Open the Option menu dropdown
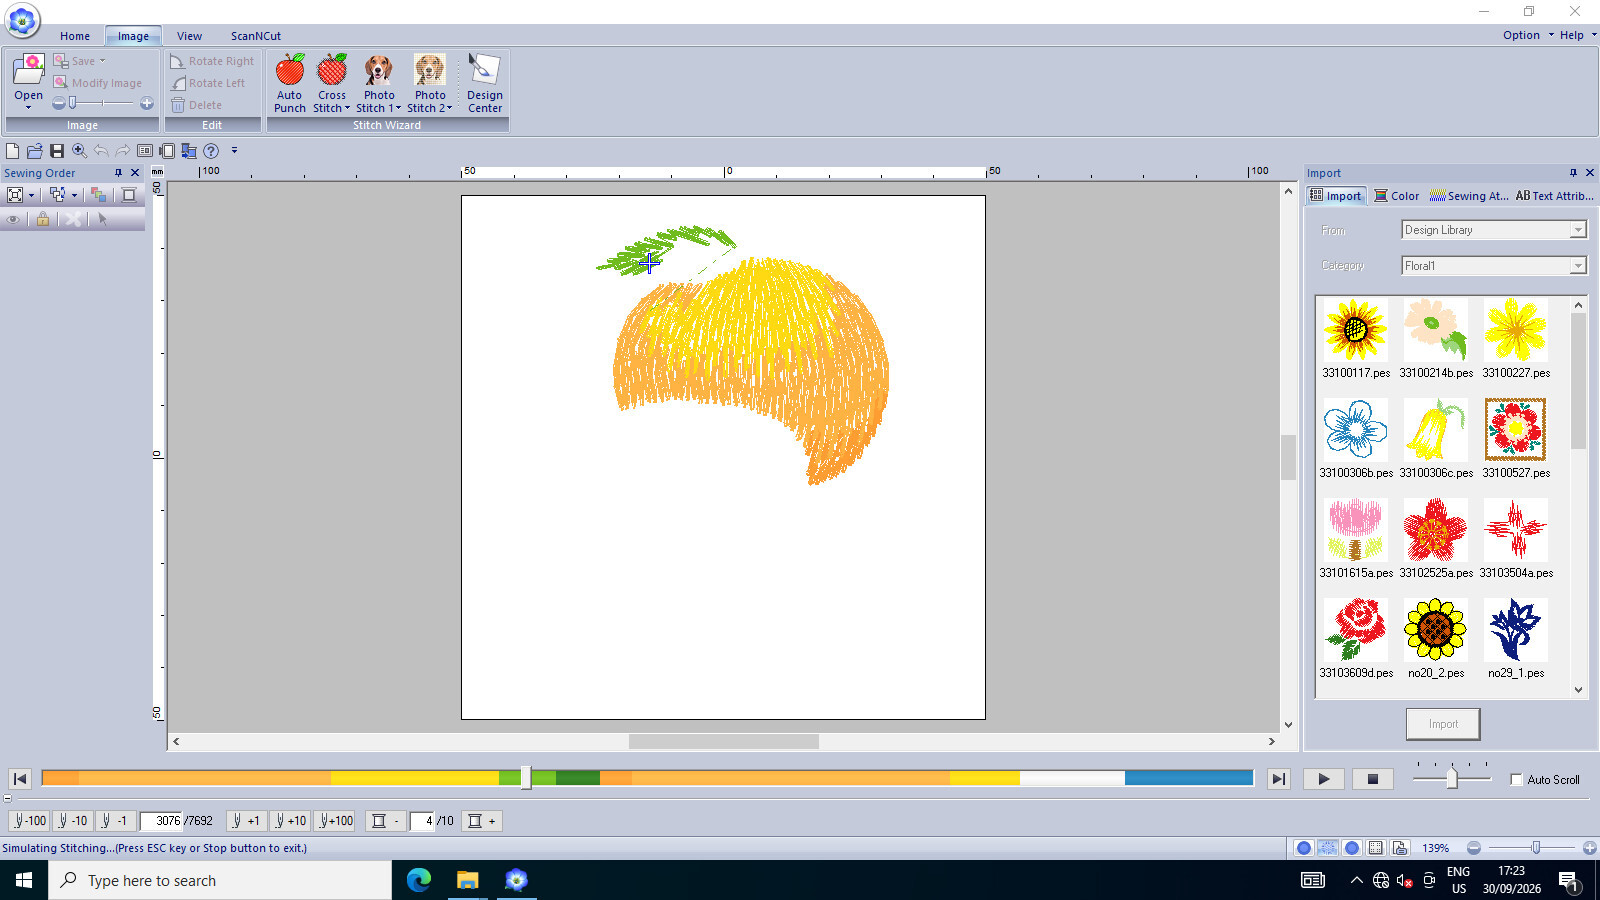This screenshot has height=900, width=1600. [1528, 35]
